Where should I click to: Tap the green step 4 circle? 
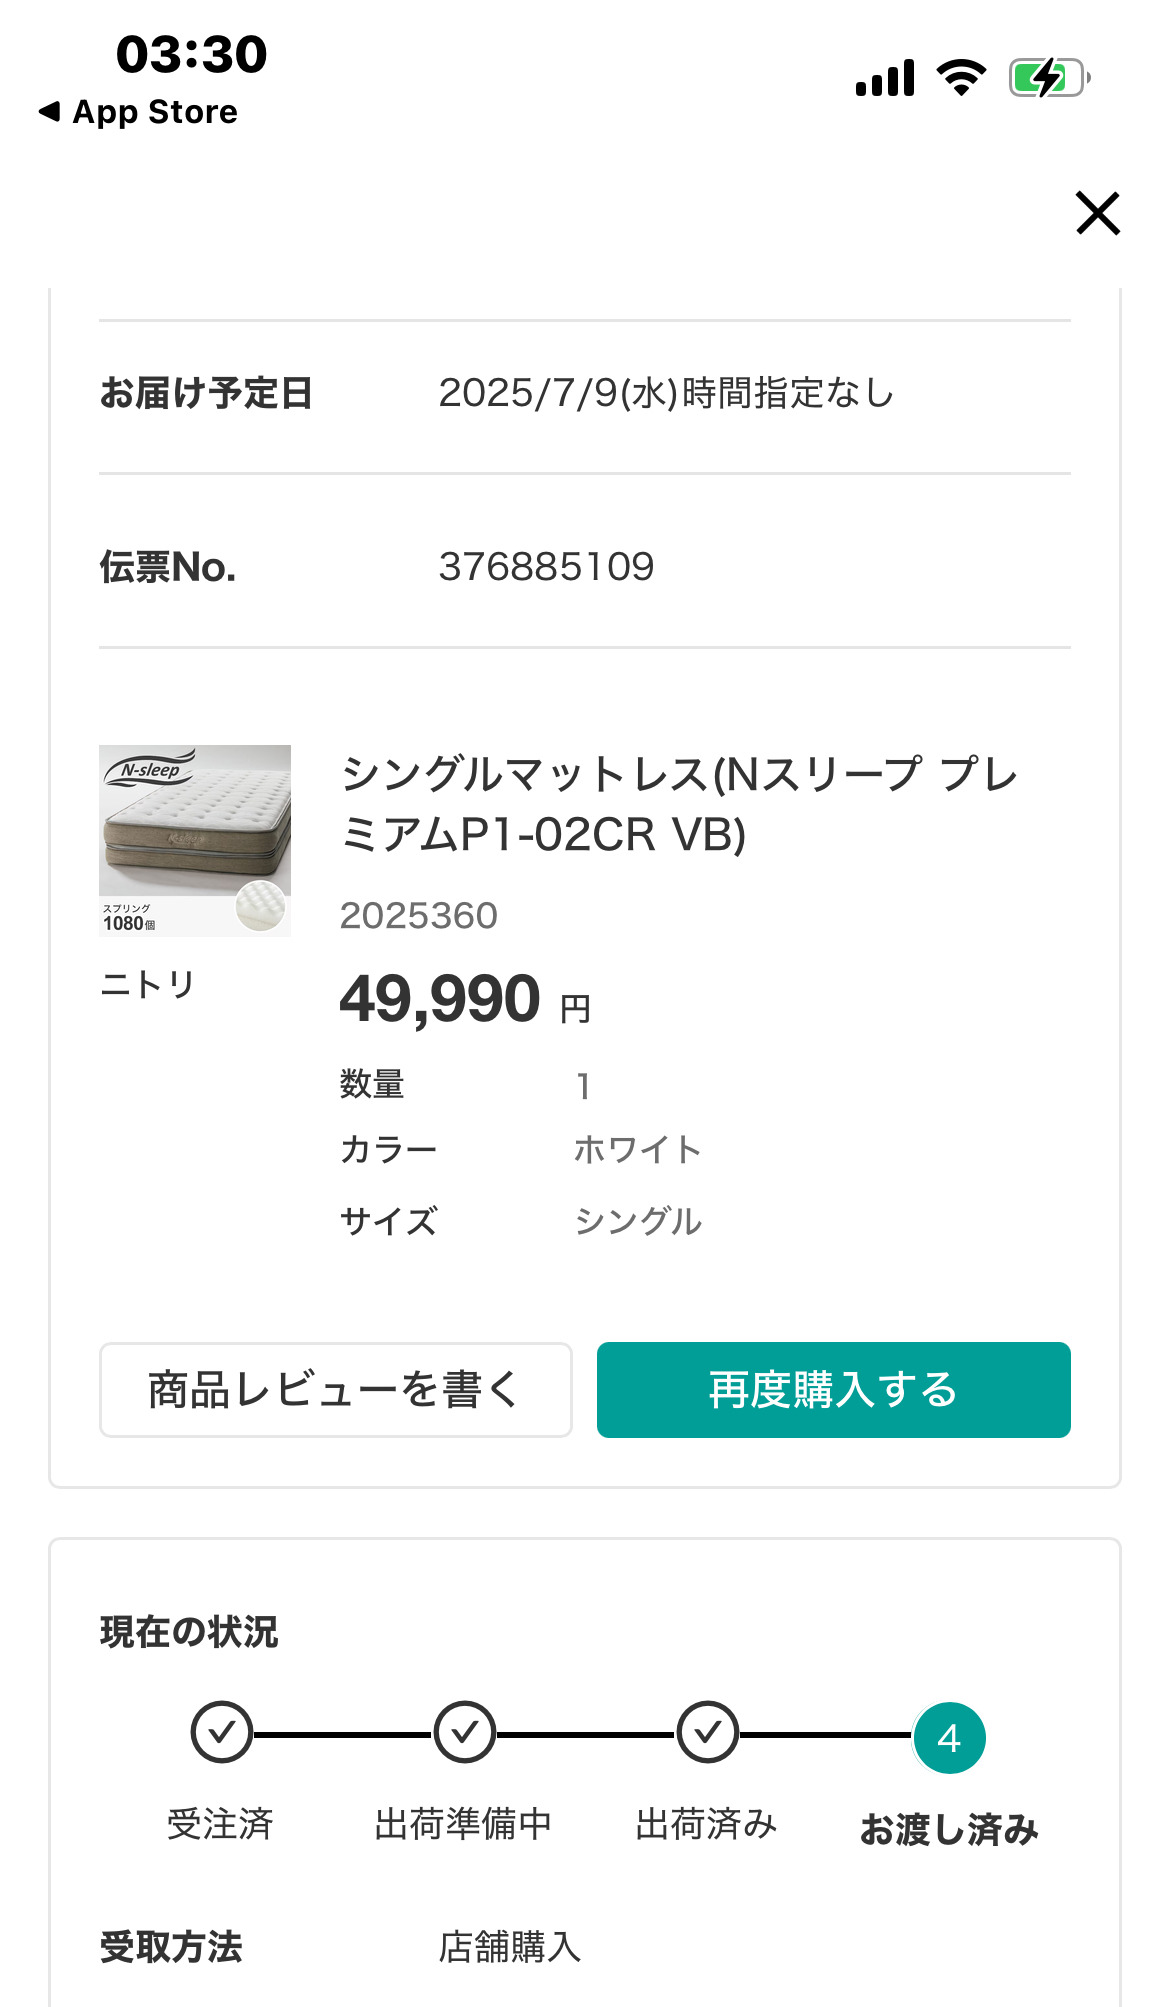point(949,1738)
